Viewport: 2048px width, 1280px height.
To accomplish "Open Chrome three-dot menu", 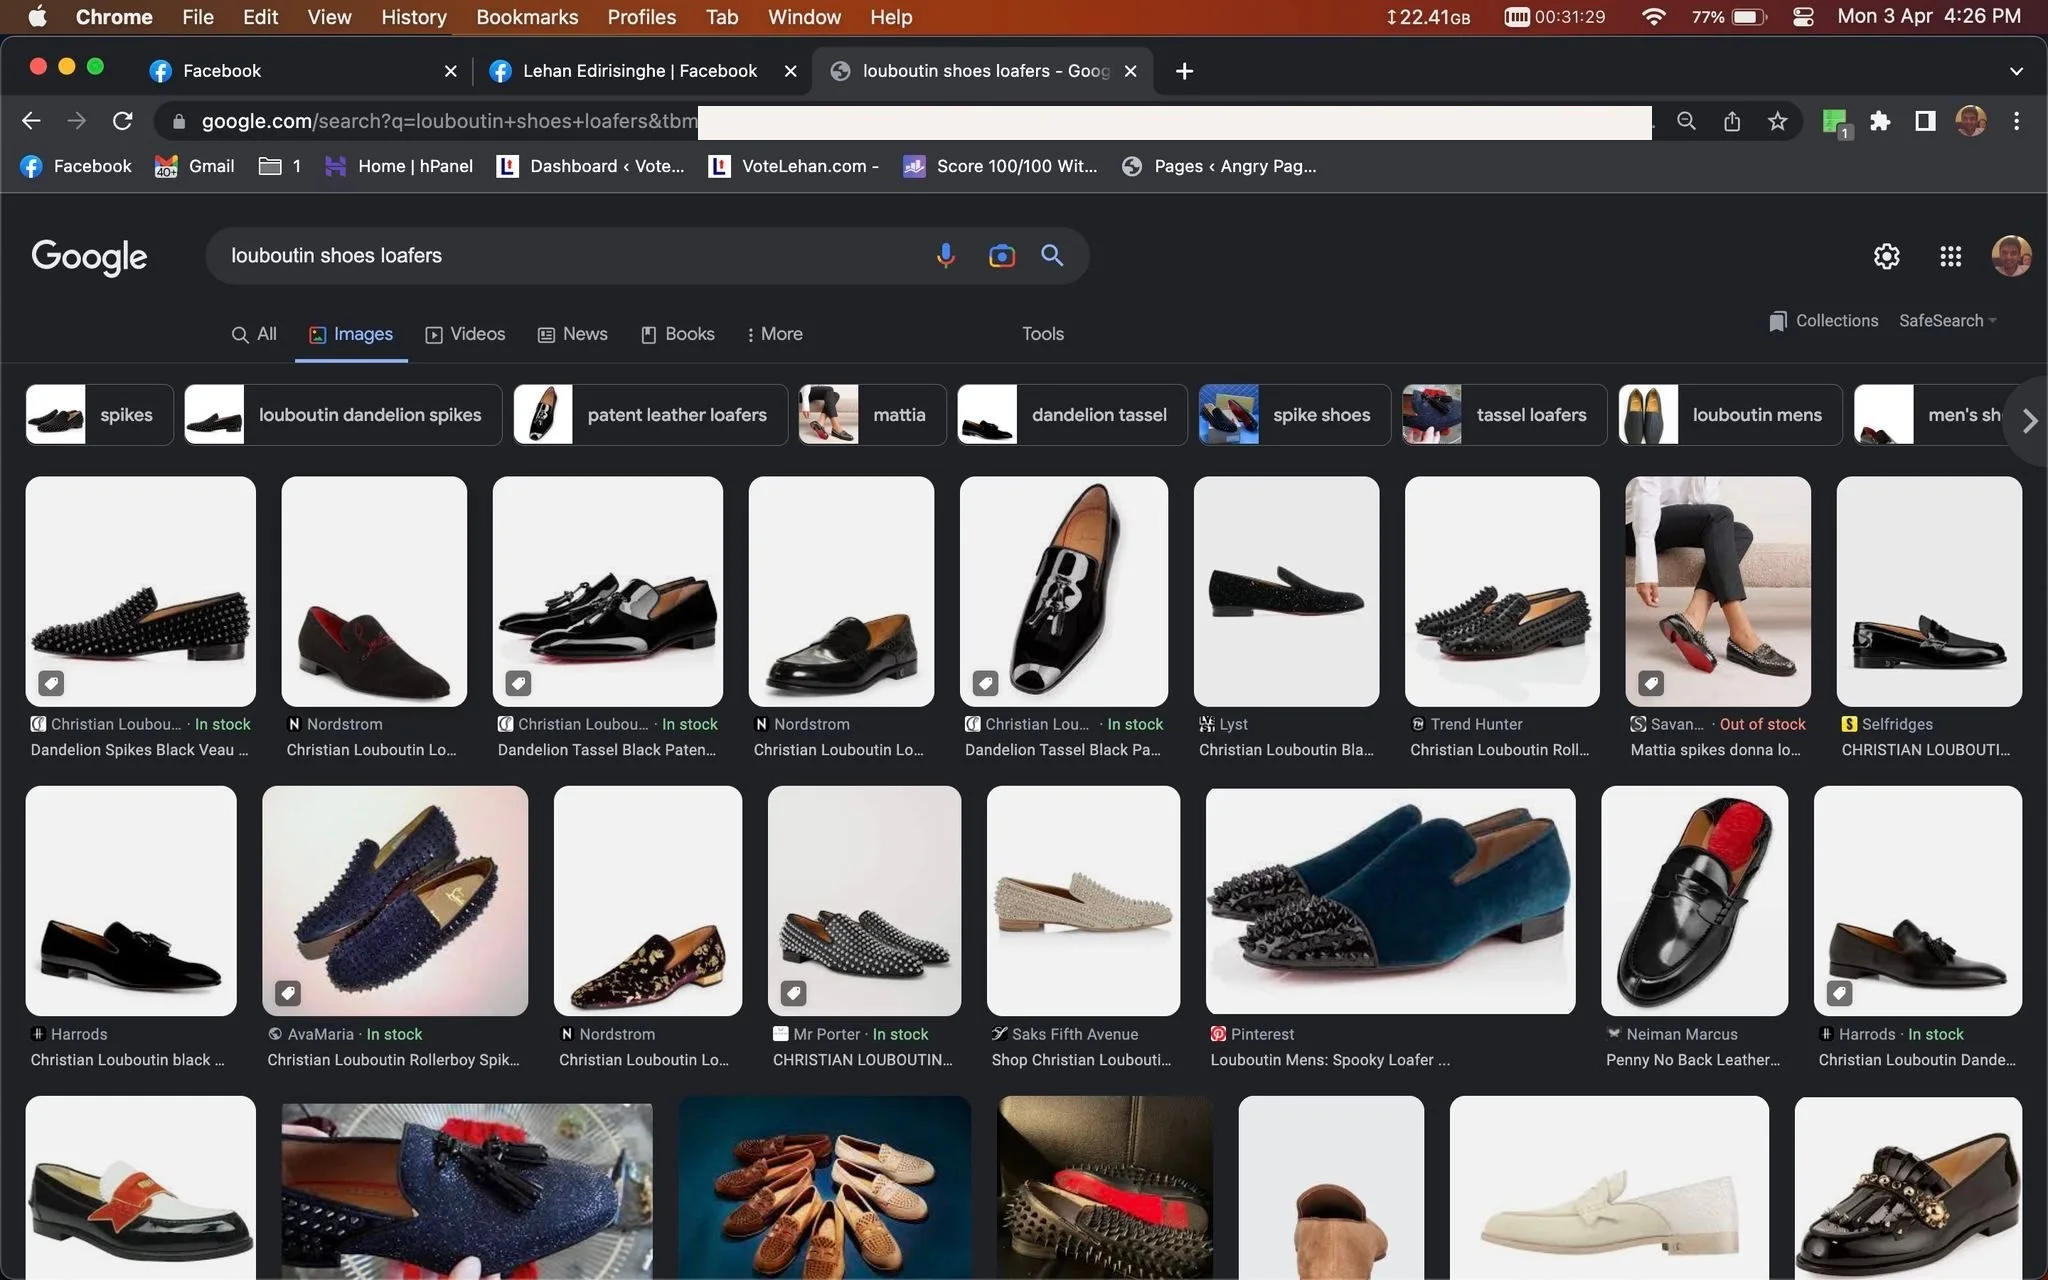I will click(x=2016, y=121).
